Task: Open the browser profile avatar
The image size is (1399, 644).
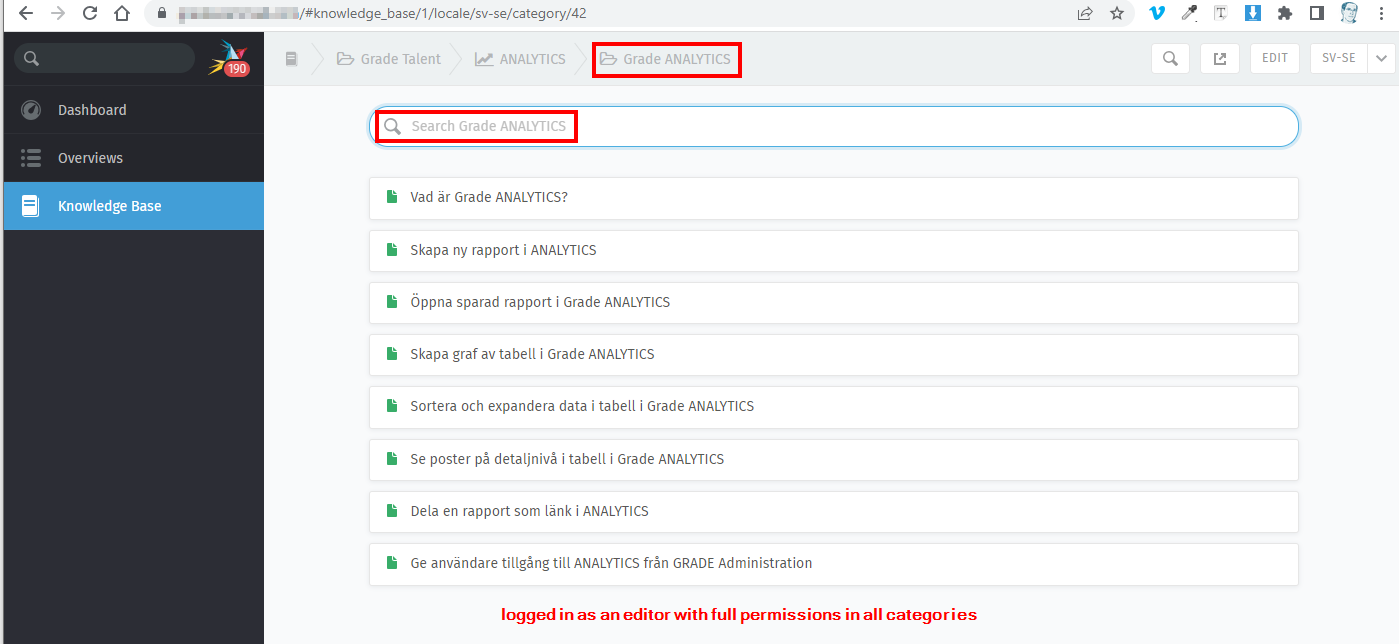Action: (x=1349, y=13)
